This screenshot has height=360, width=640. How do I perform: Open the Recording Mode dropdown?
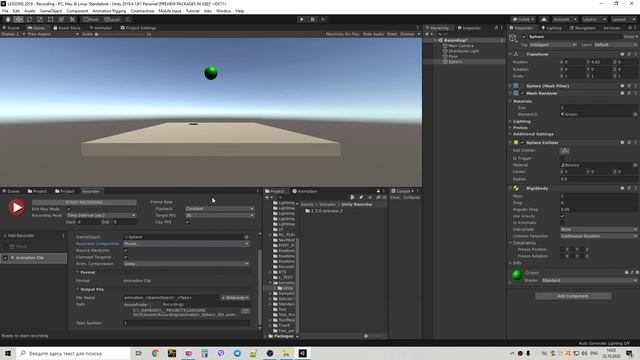coord(101,215)
